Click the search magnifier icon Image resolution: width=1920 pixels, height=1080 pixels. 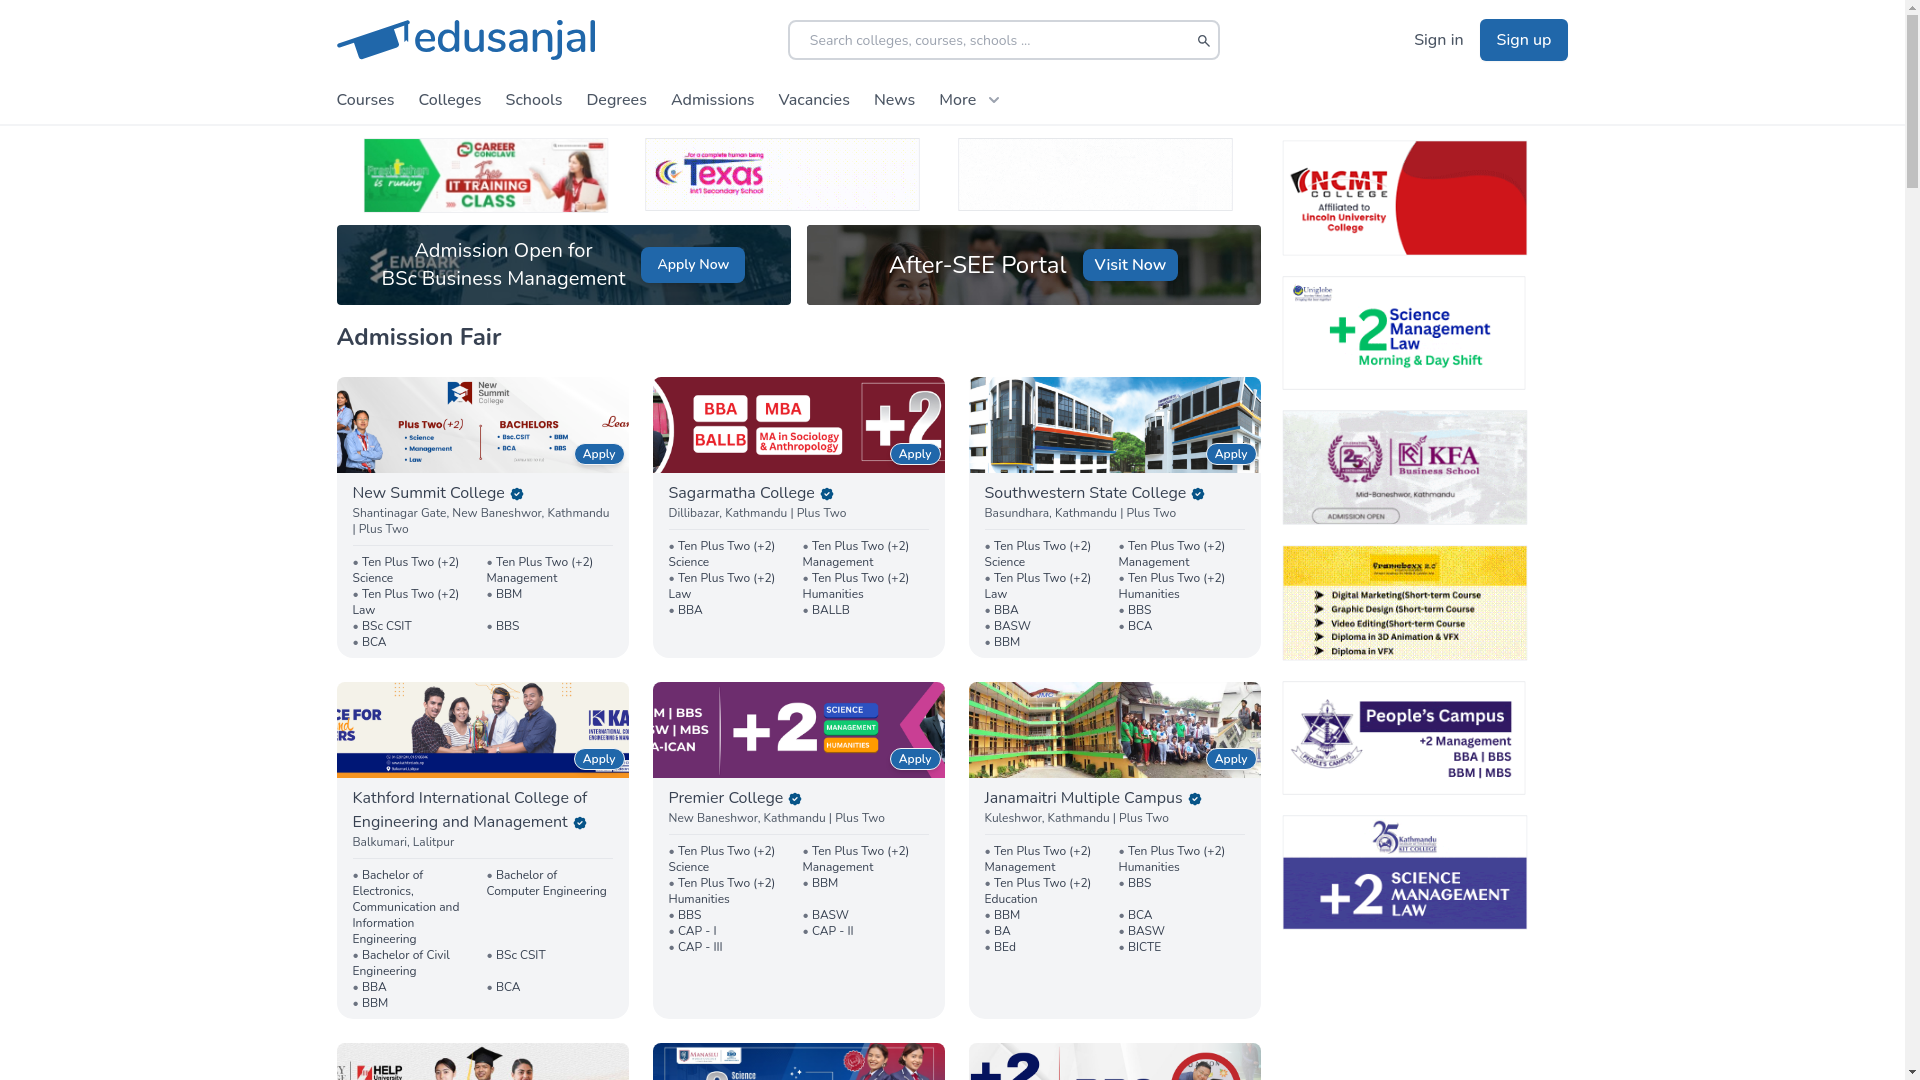tap(1203, 41)
